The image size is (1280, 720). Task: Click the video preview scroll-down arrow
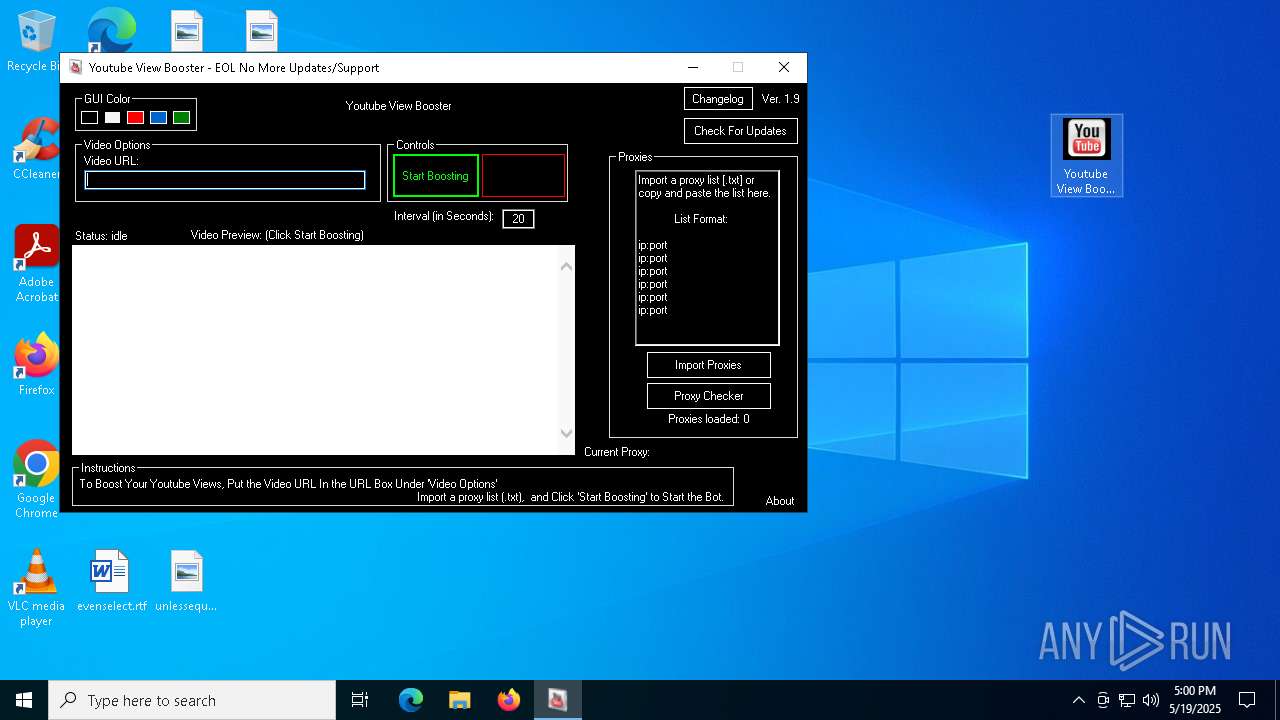tap(567, 433)
